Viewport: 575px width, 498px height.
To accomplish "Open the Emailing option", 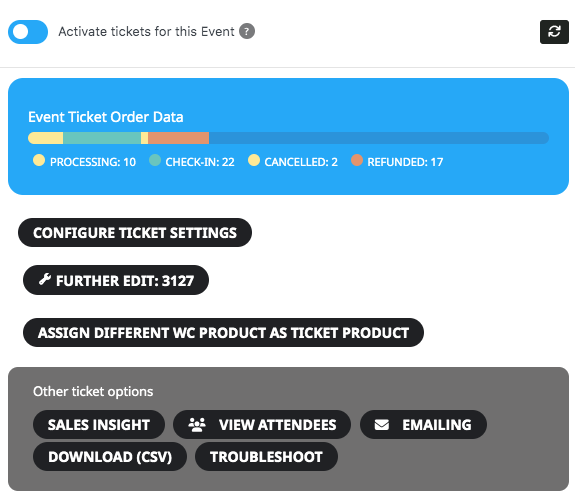I will [x=423, y=425].
